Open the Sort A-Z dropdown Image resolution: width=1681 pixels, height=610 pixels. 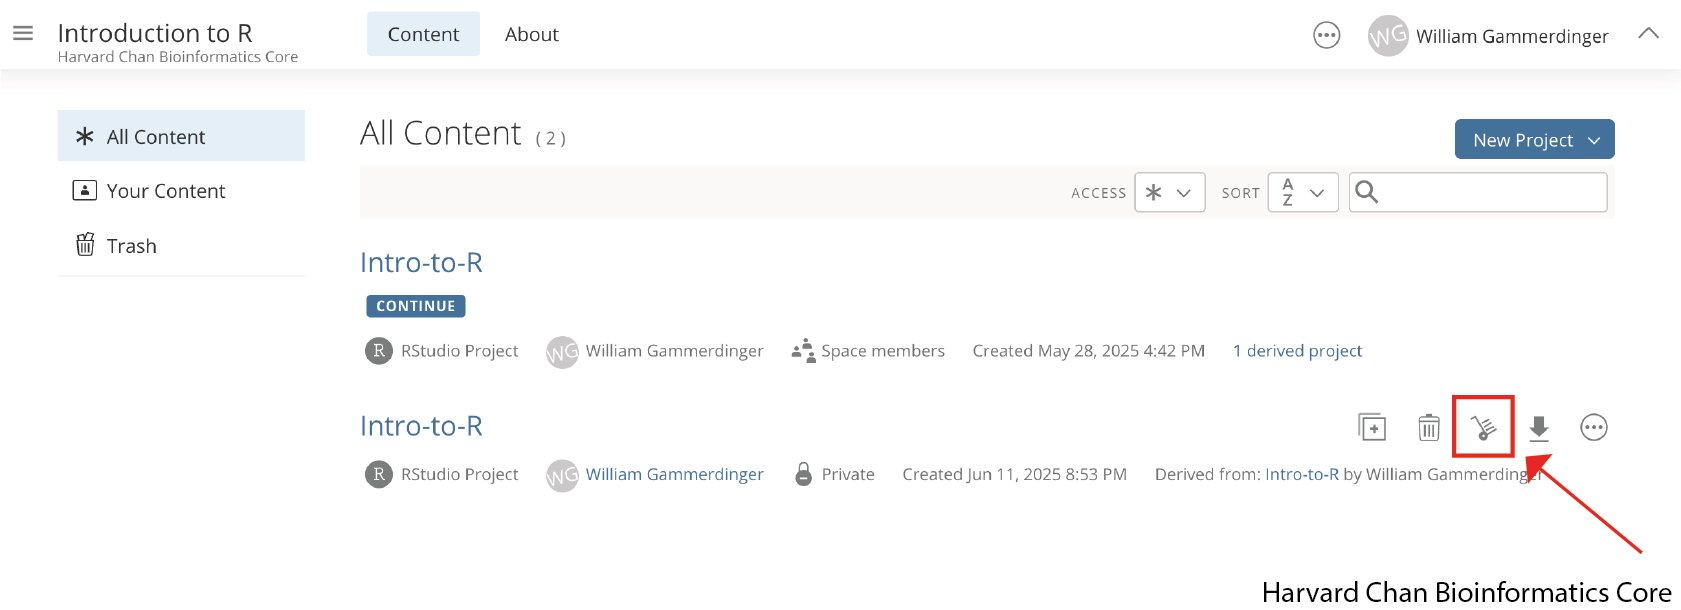(1303, 193)
